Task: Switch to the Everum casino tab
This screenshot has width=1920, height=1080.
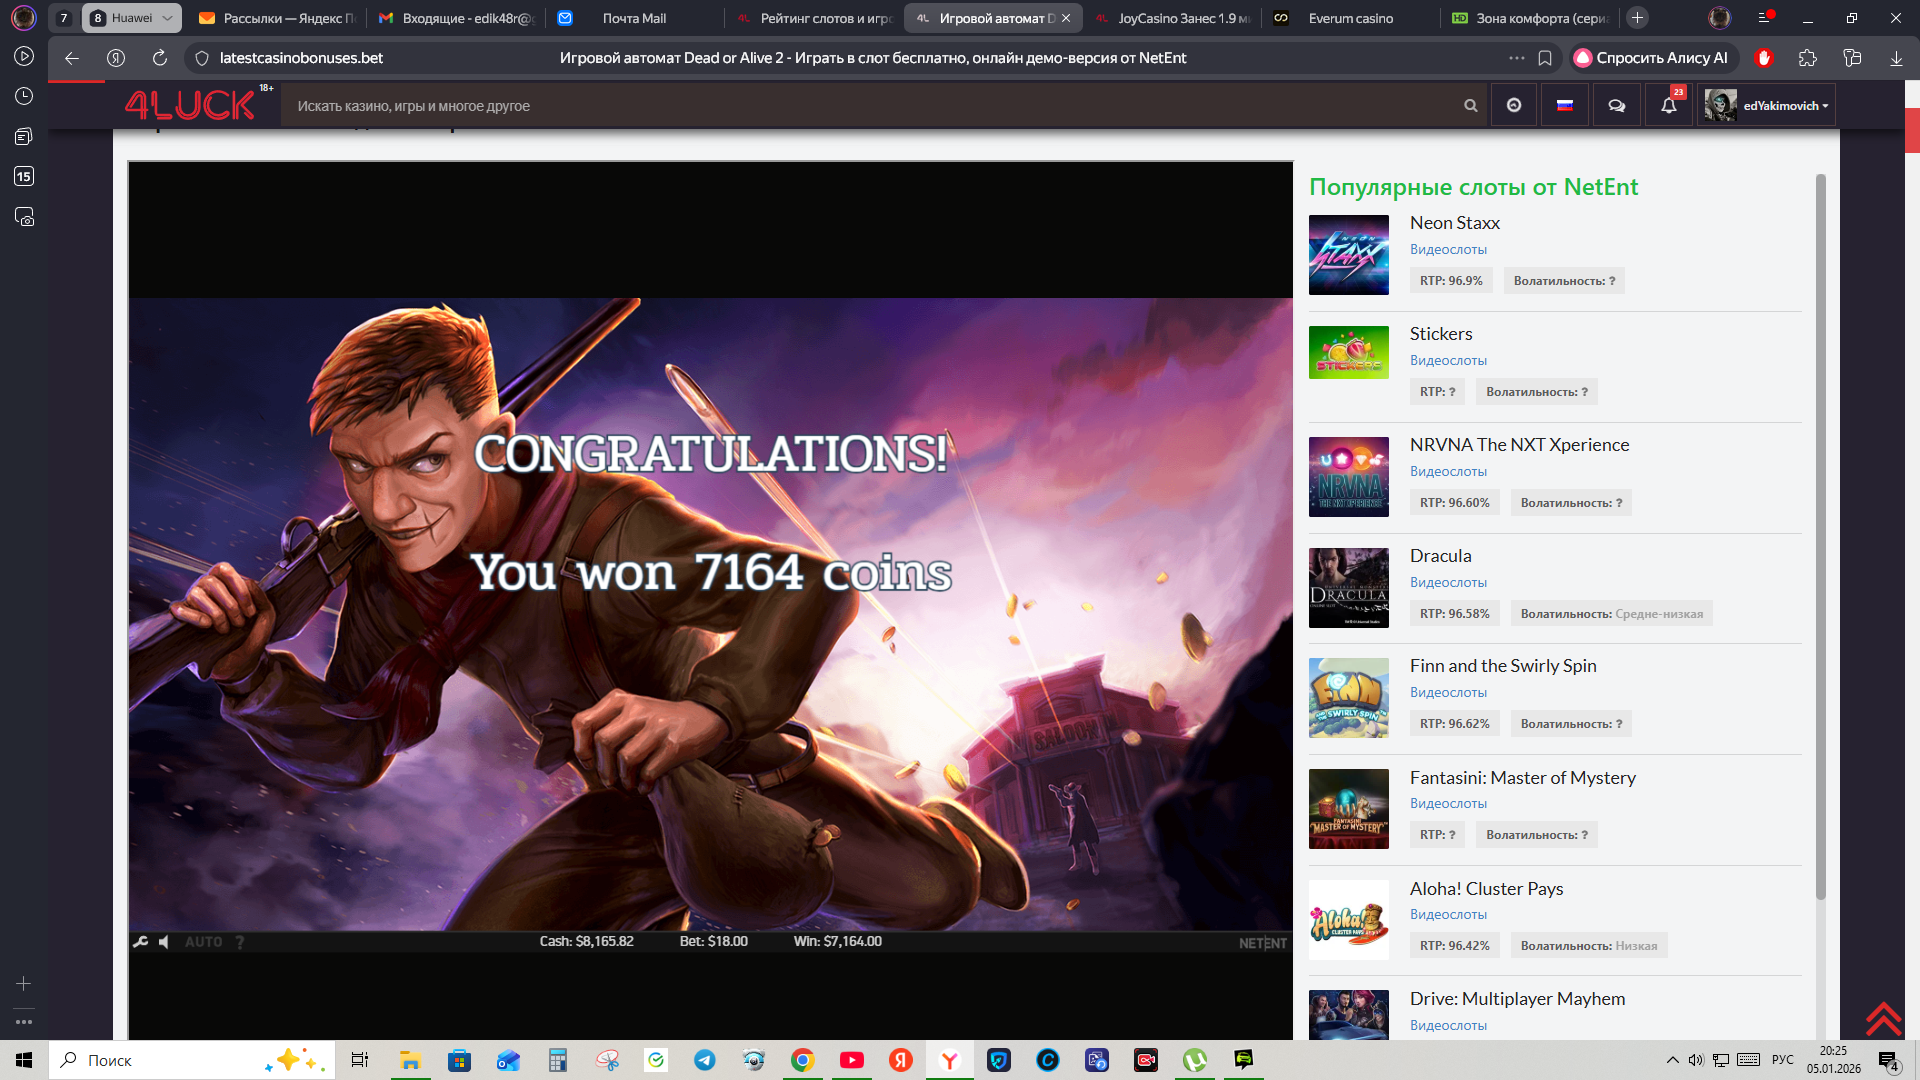Action: [1350, 18]
